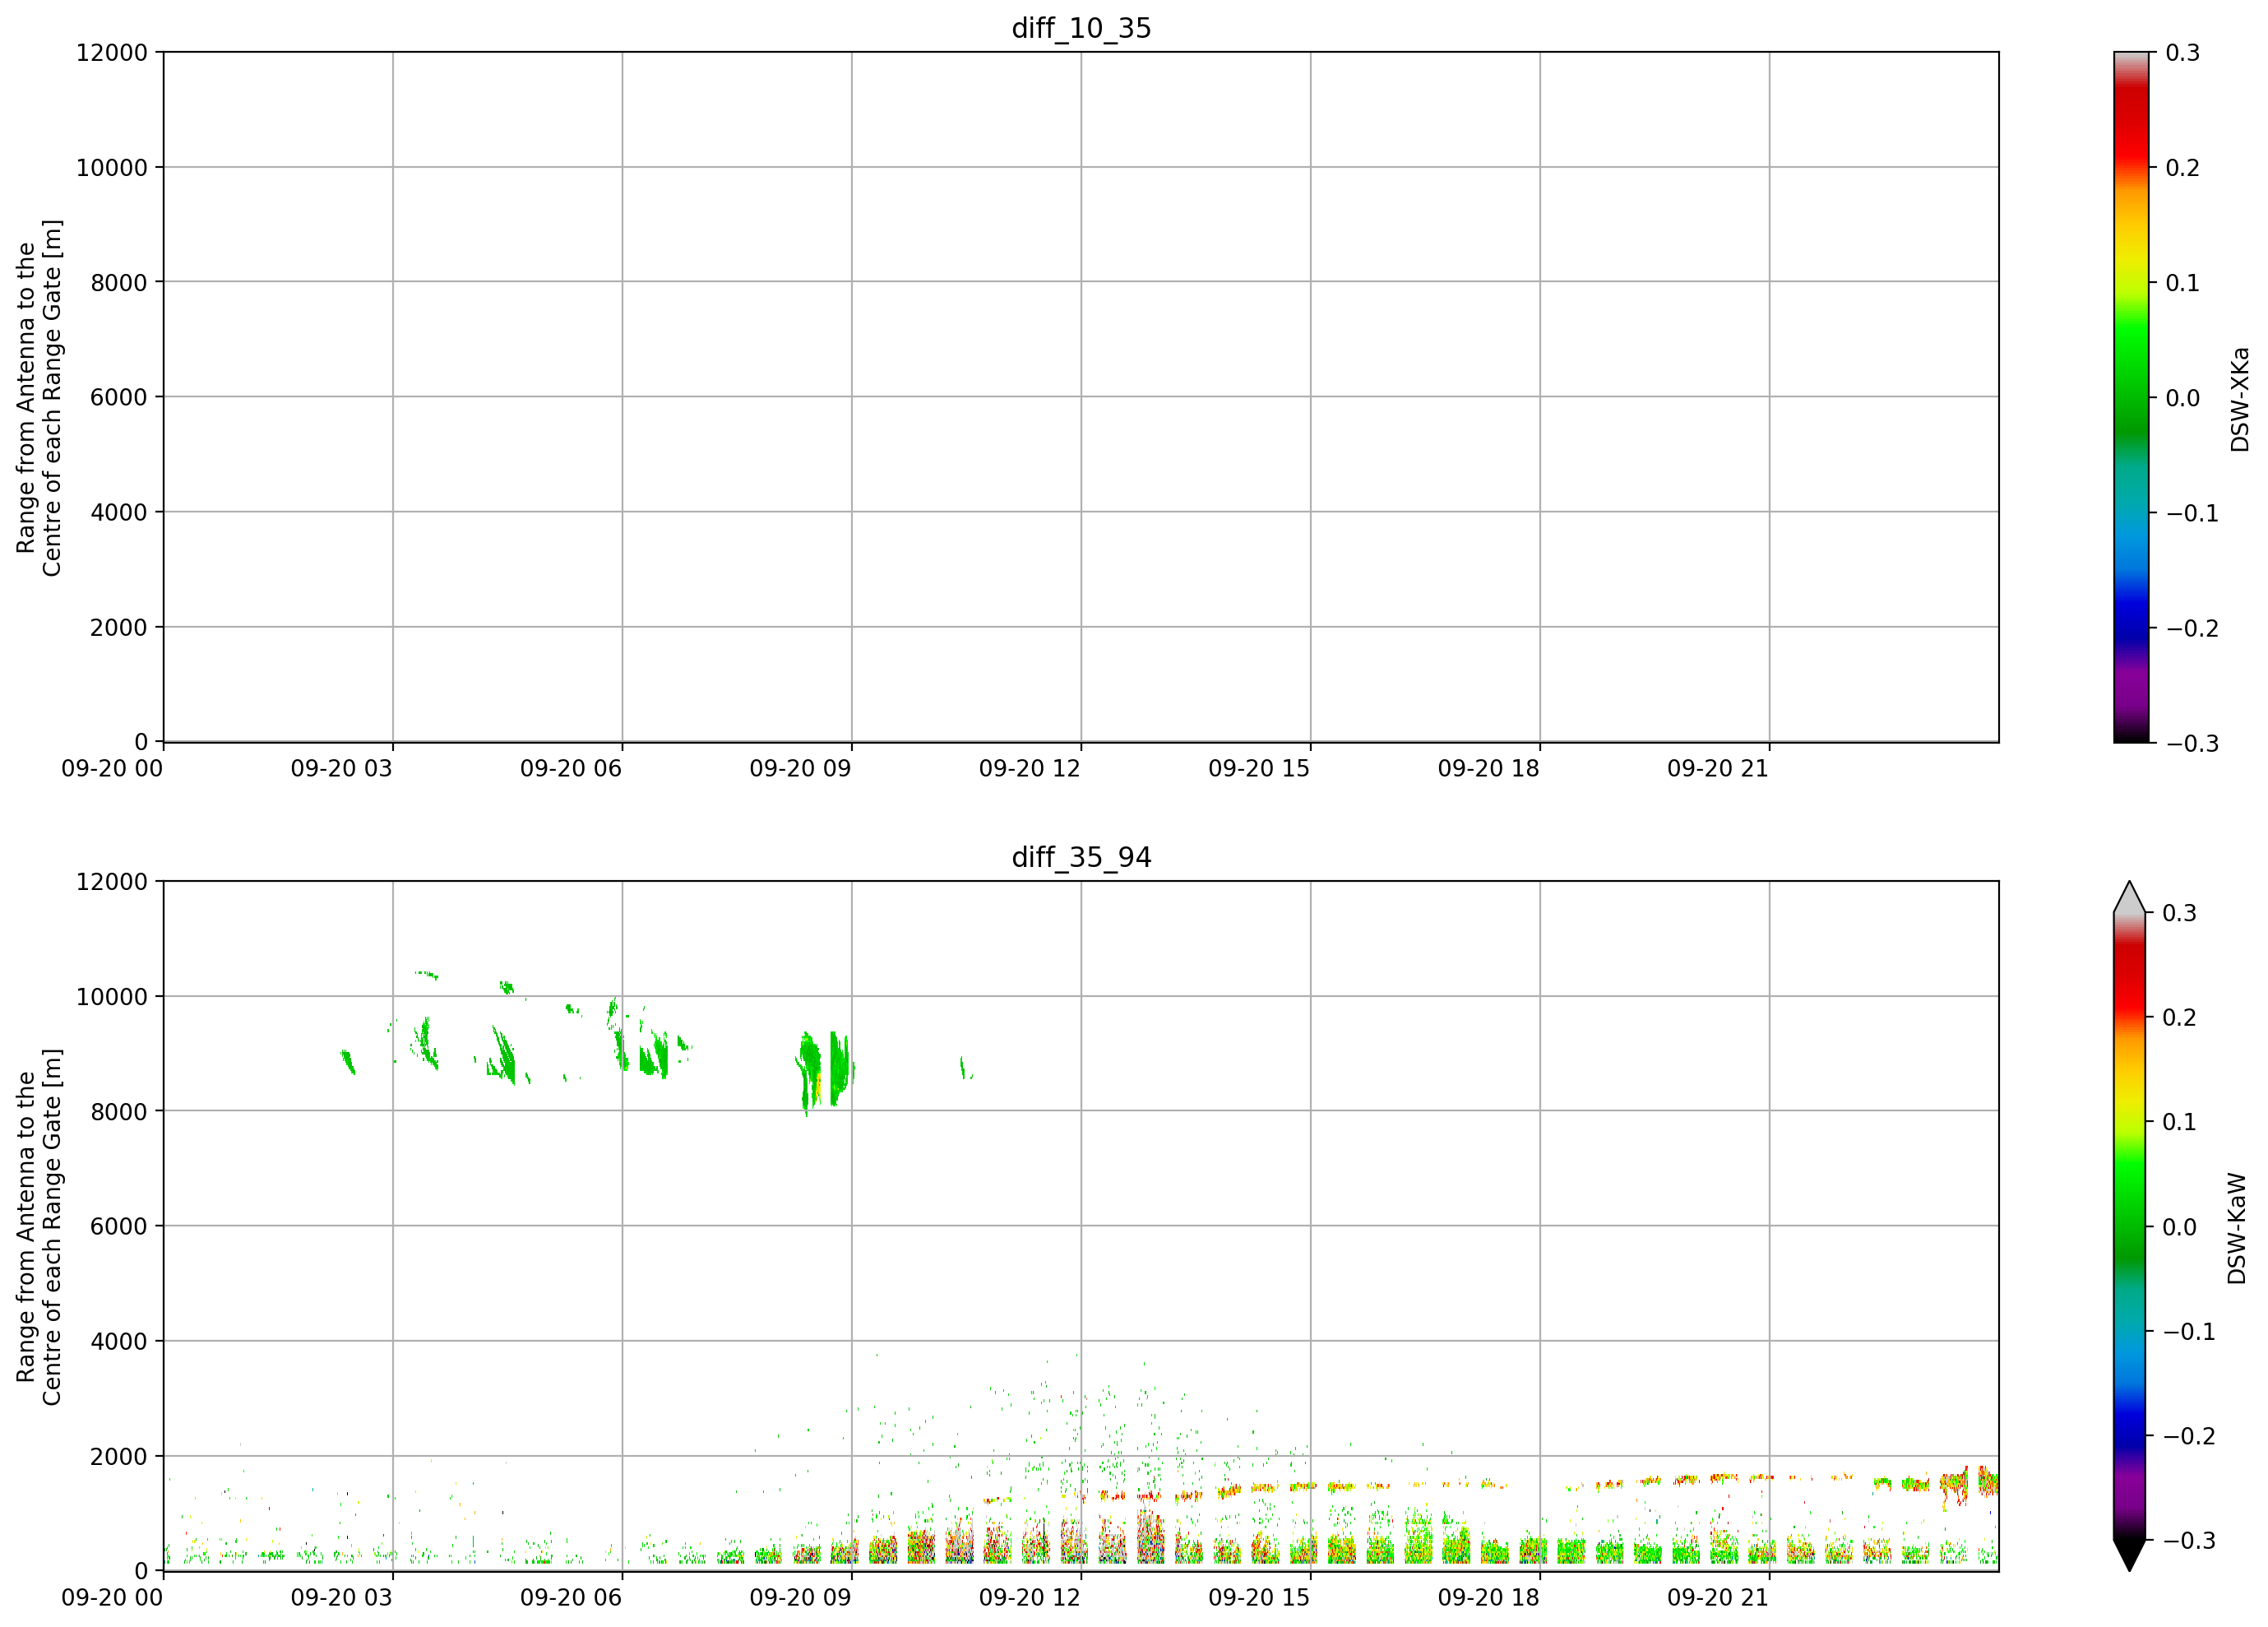Image resolution: width=2268 pixels, height=1627 pixels.
Task: Click the 2000 tick label on diff_10_35 y-axis
Action: point(118,627)
